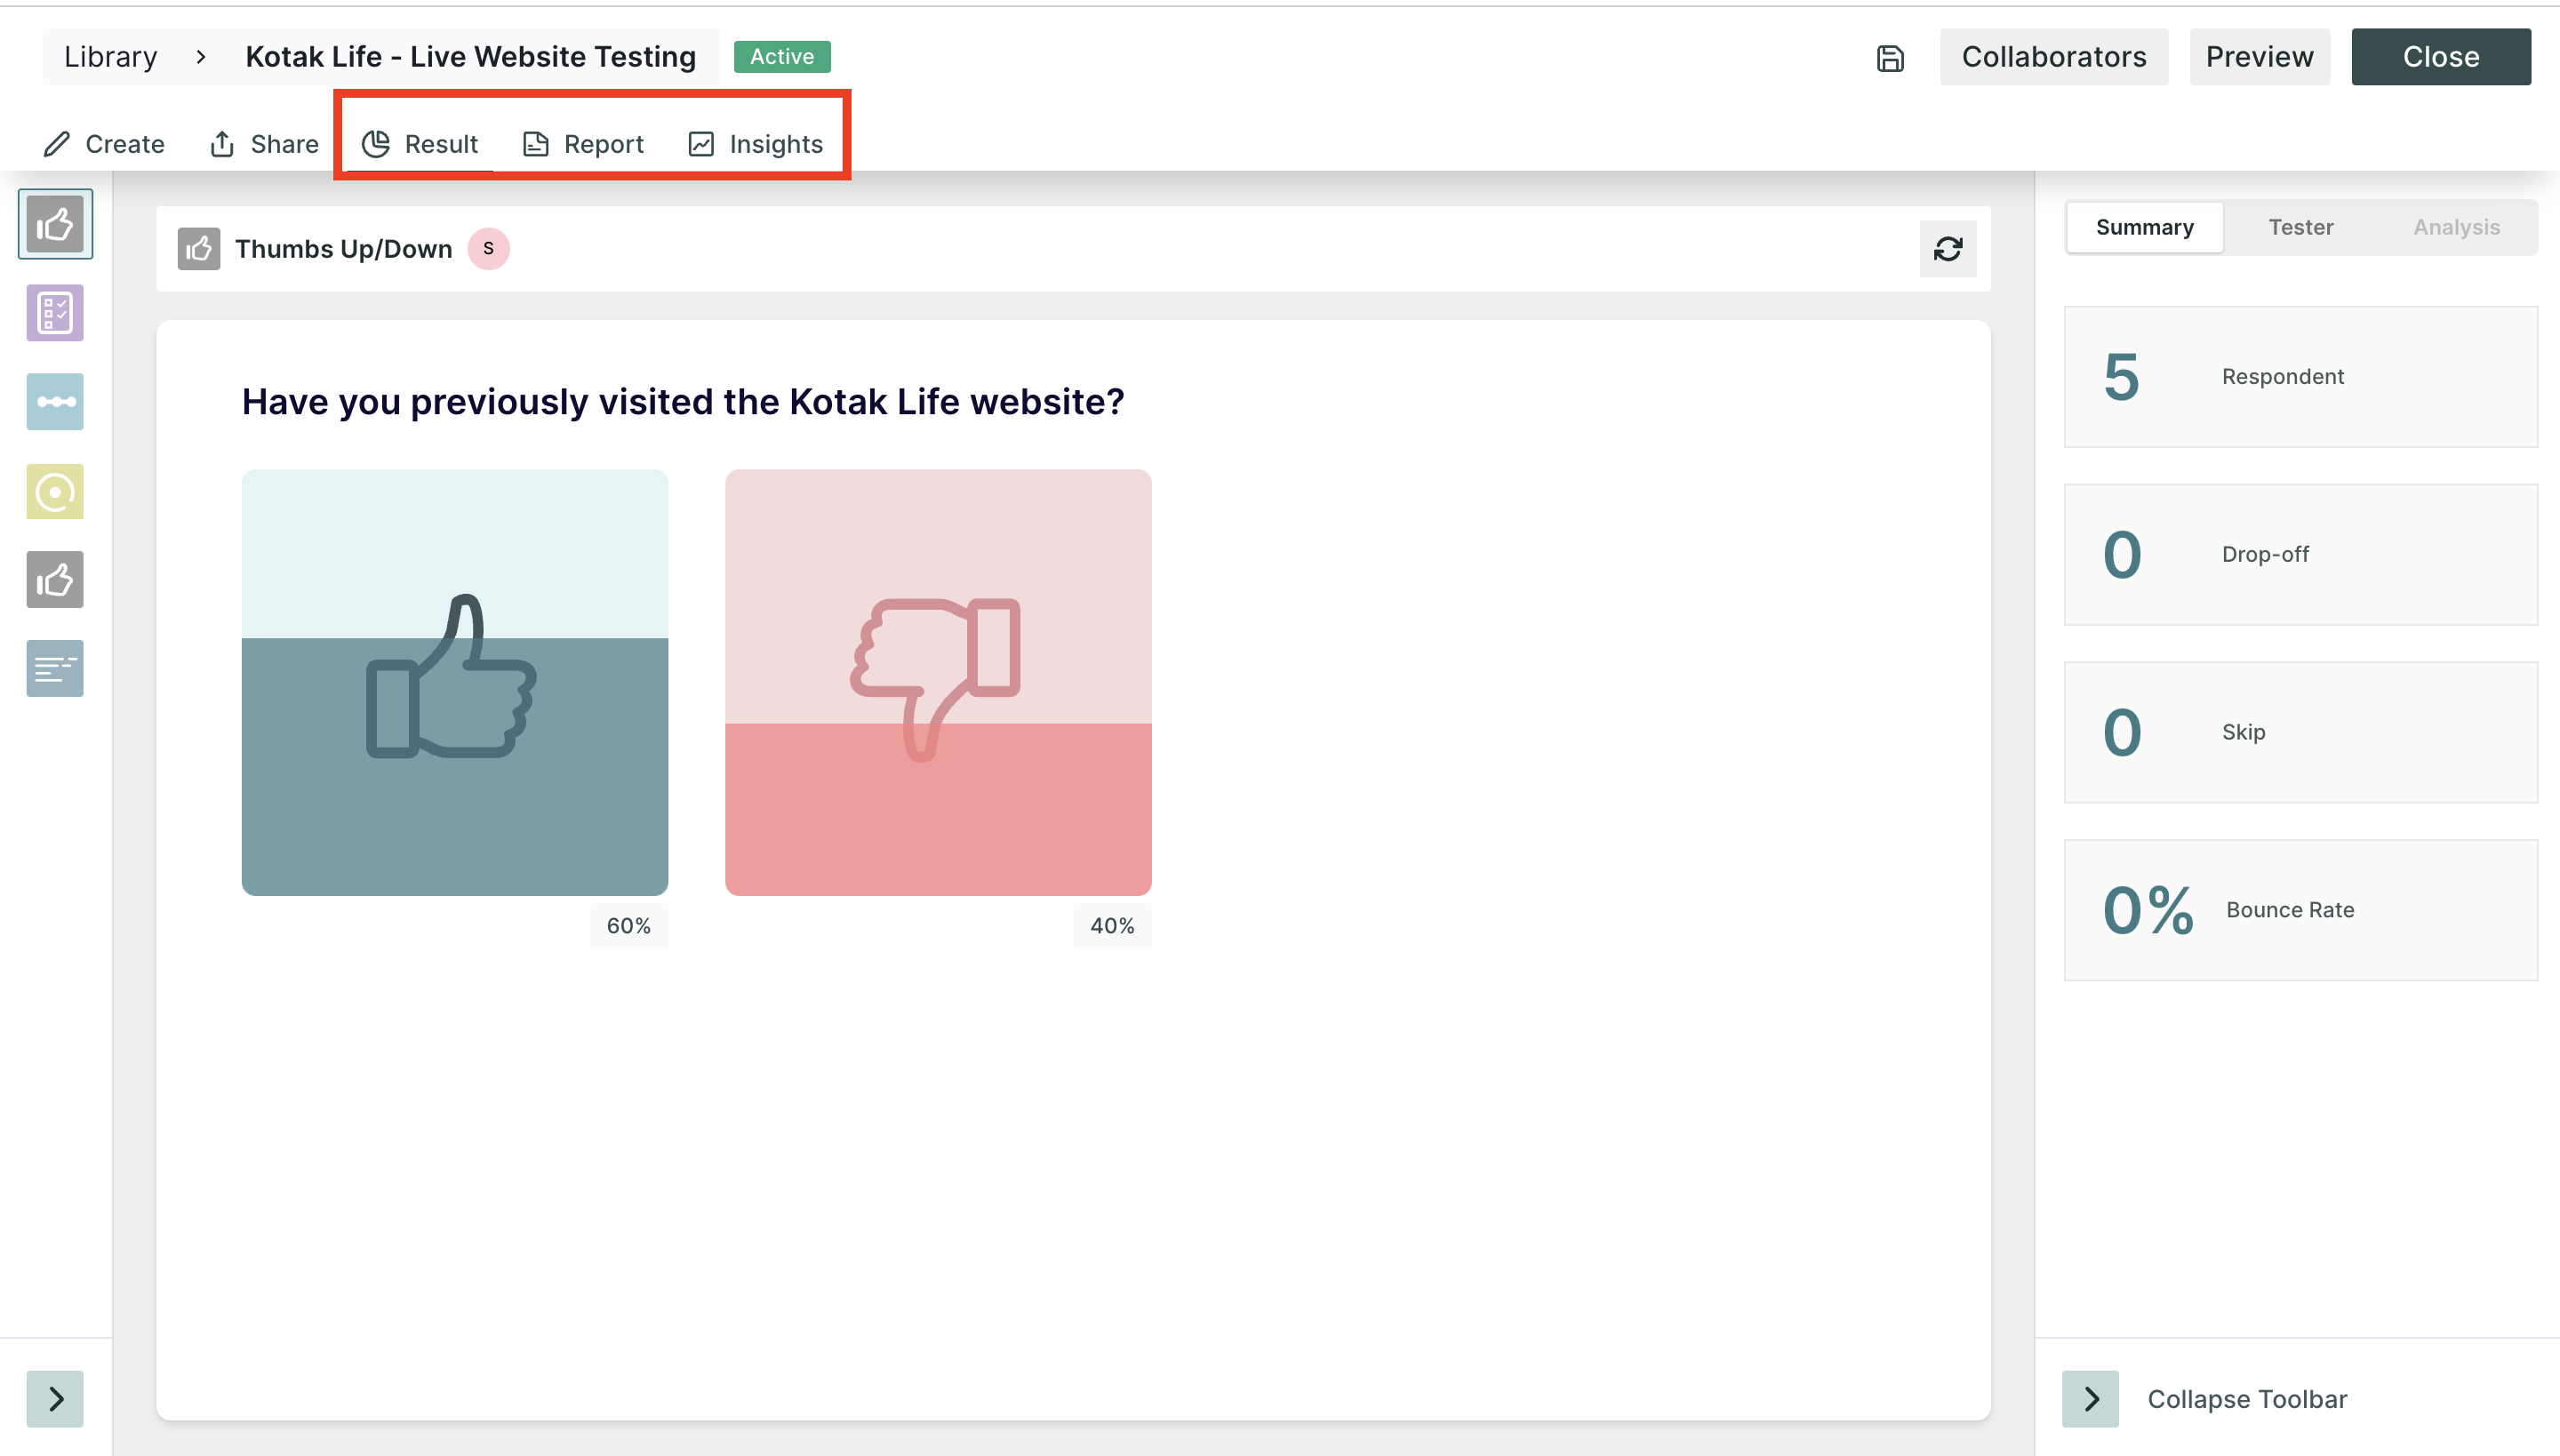Expand the left sidebar with arrow button
The width and height of the screenshot is (2560, 1456).
coord(55,1399)
